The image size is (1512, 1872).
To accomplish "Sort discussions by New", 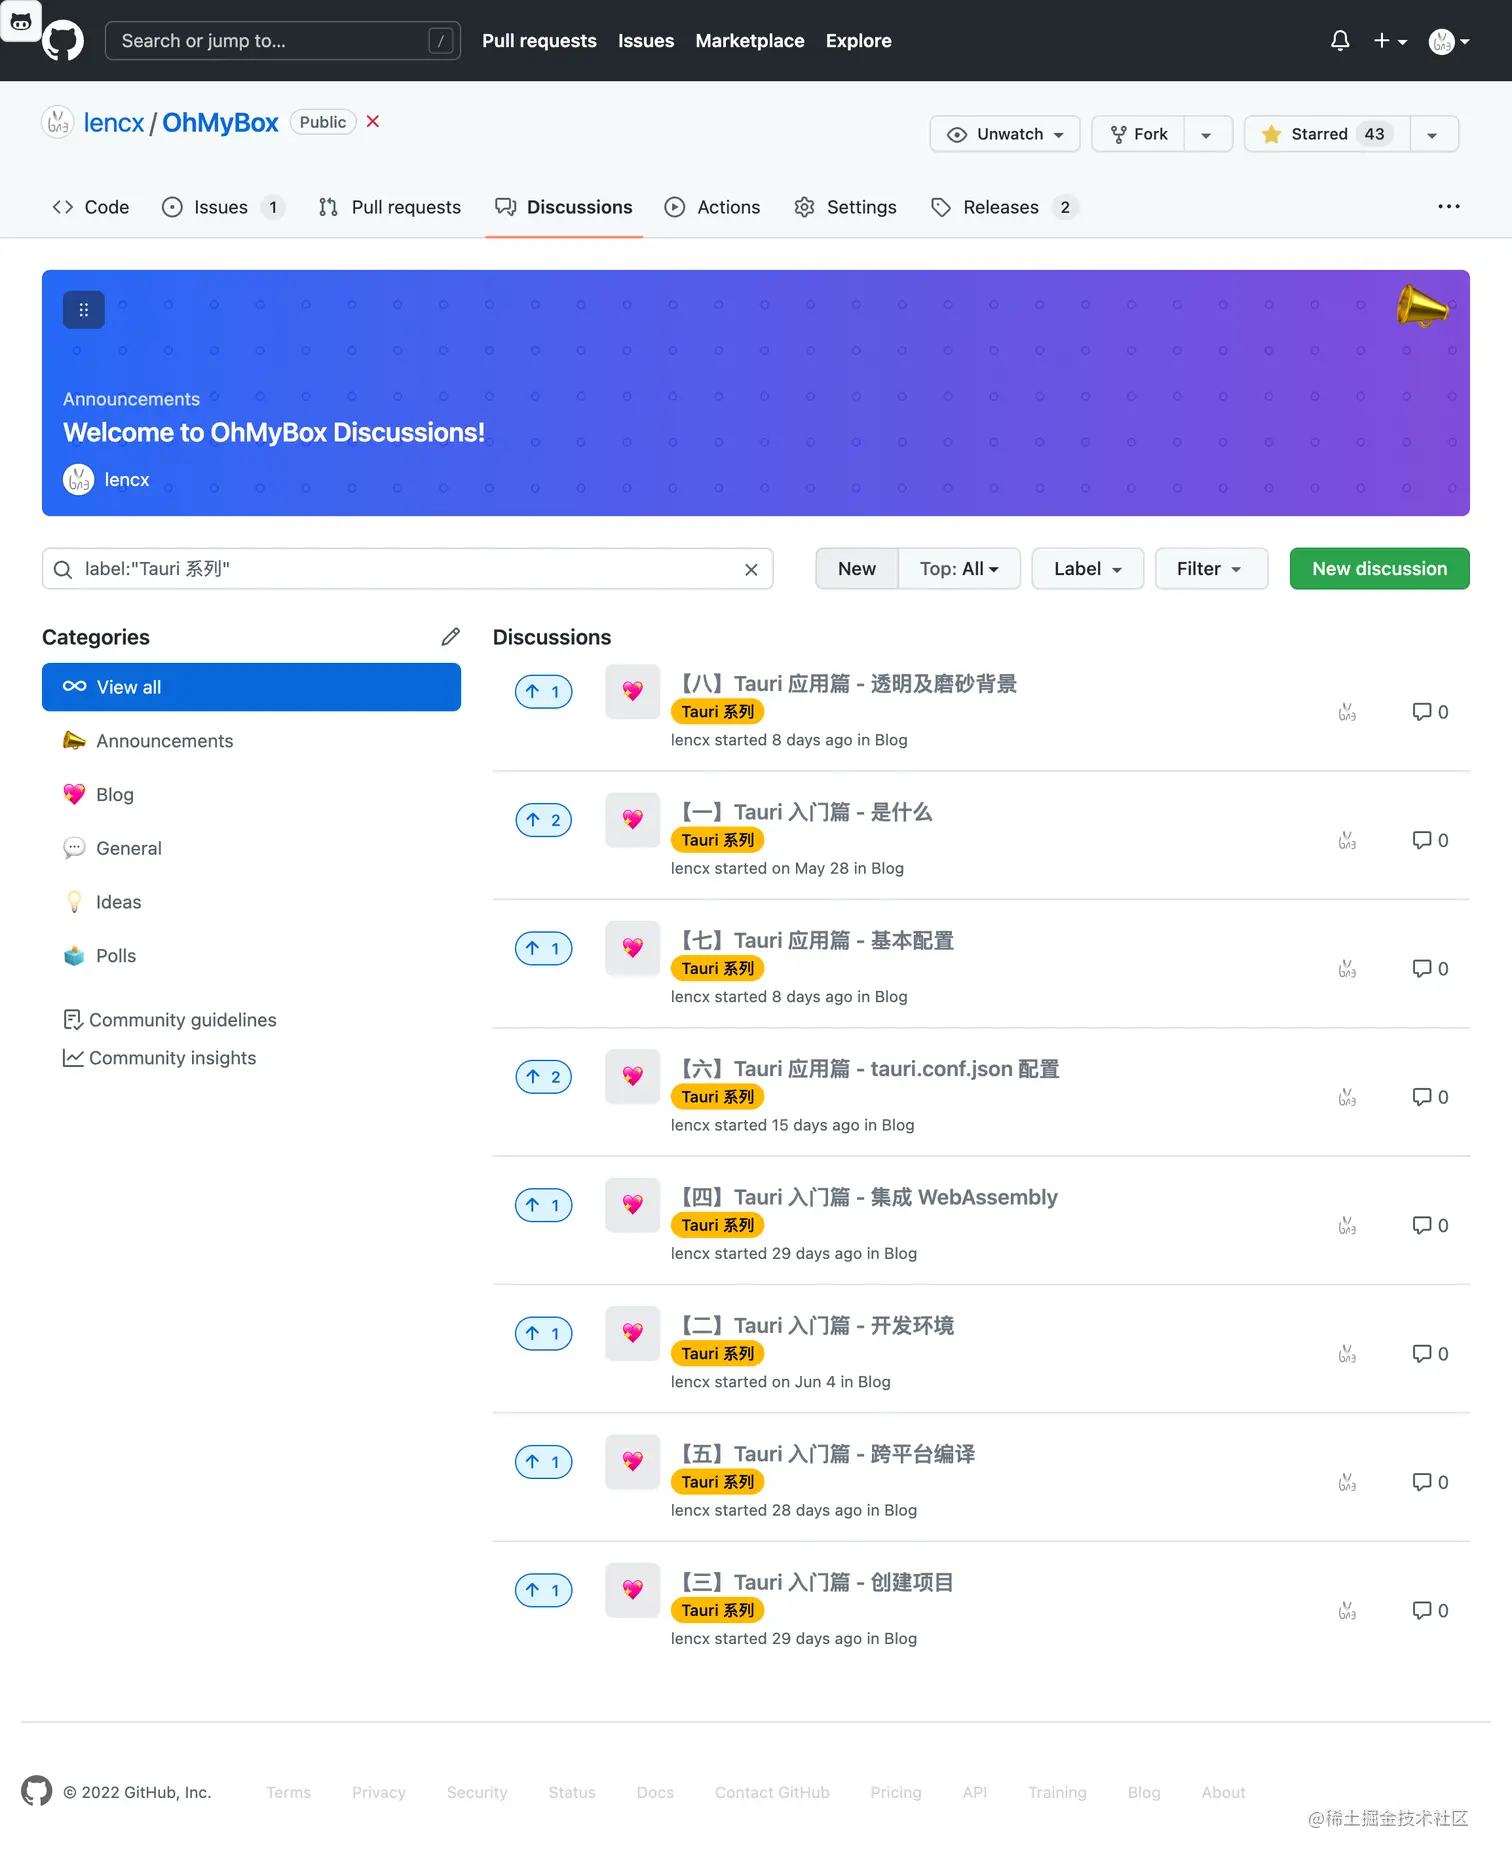I will click(x=857, y=569).
